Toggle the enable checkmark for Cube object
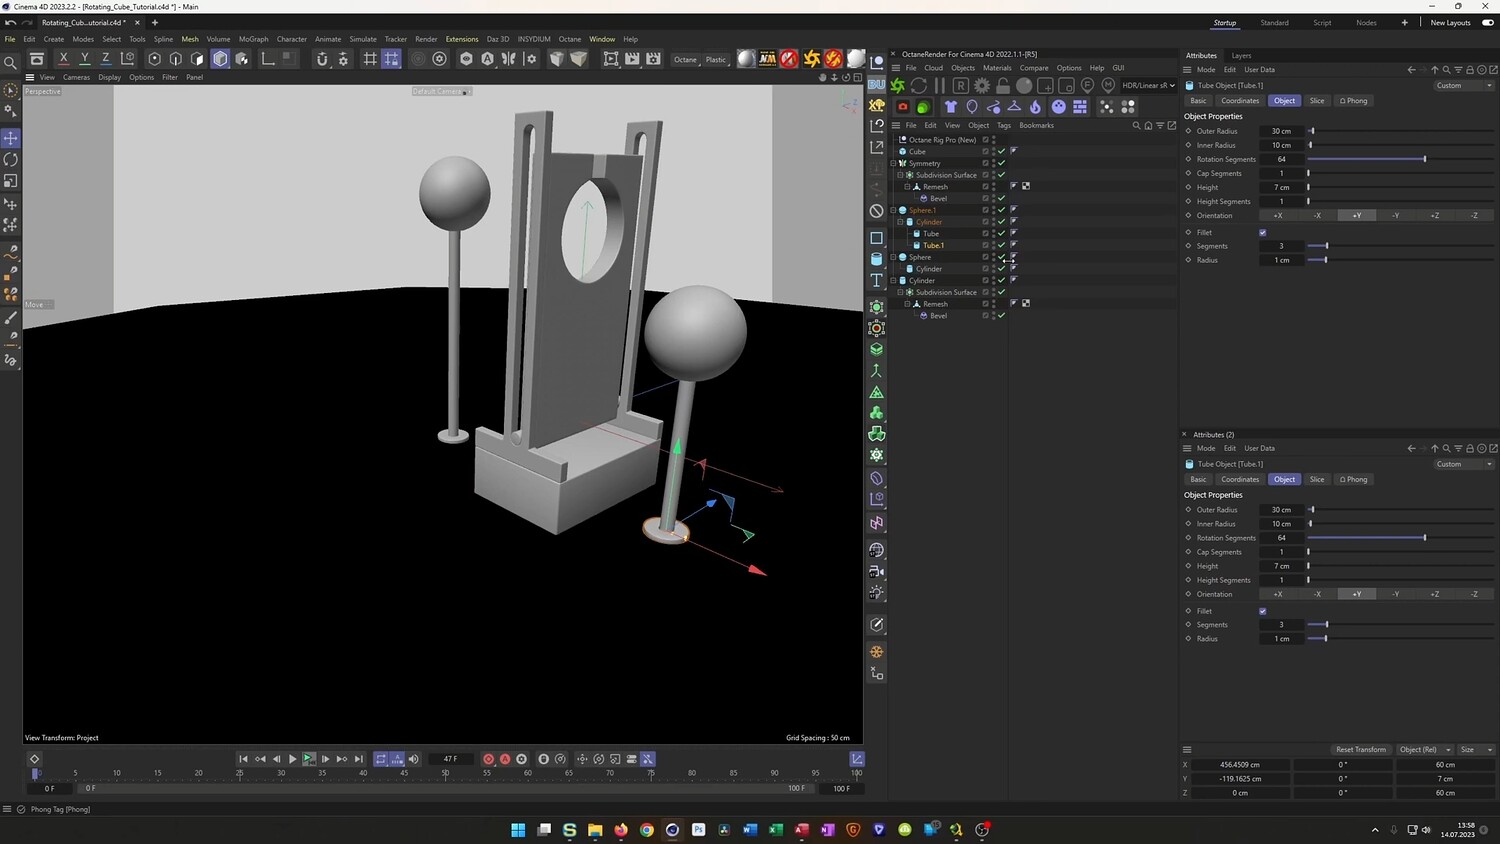 (1001, 152)
